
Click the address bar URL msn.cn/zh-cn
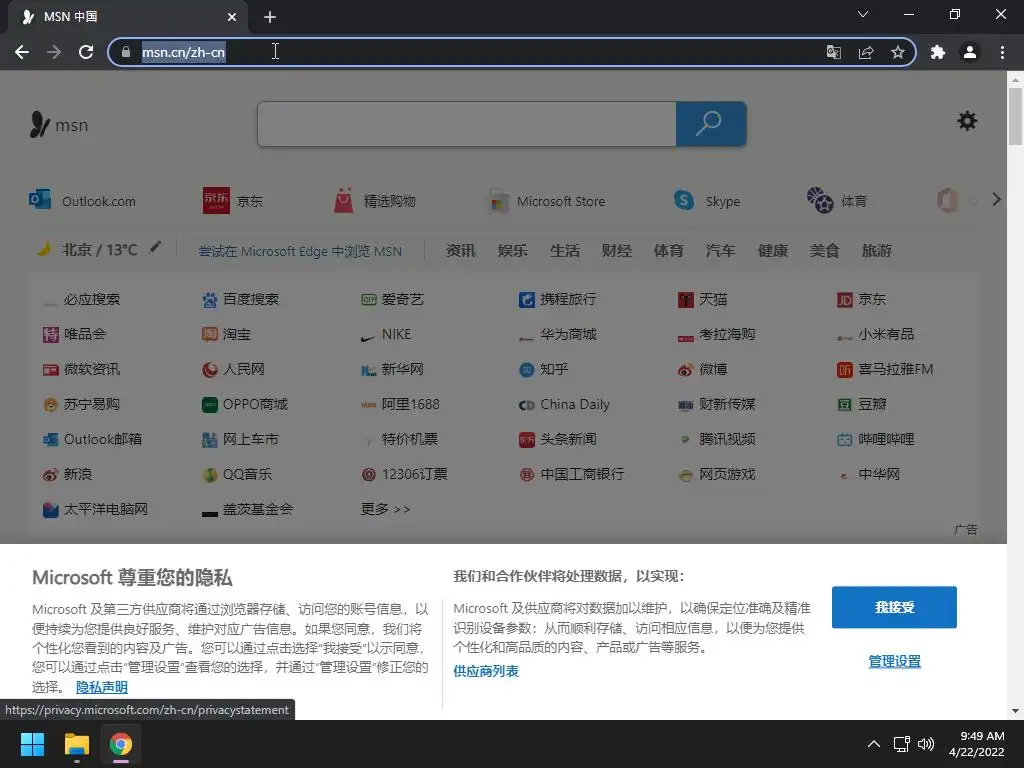tap(184, 52)
